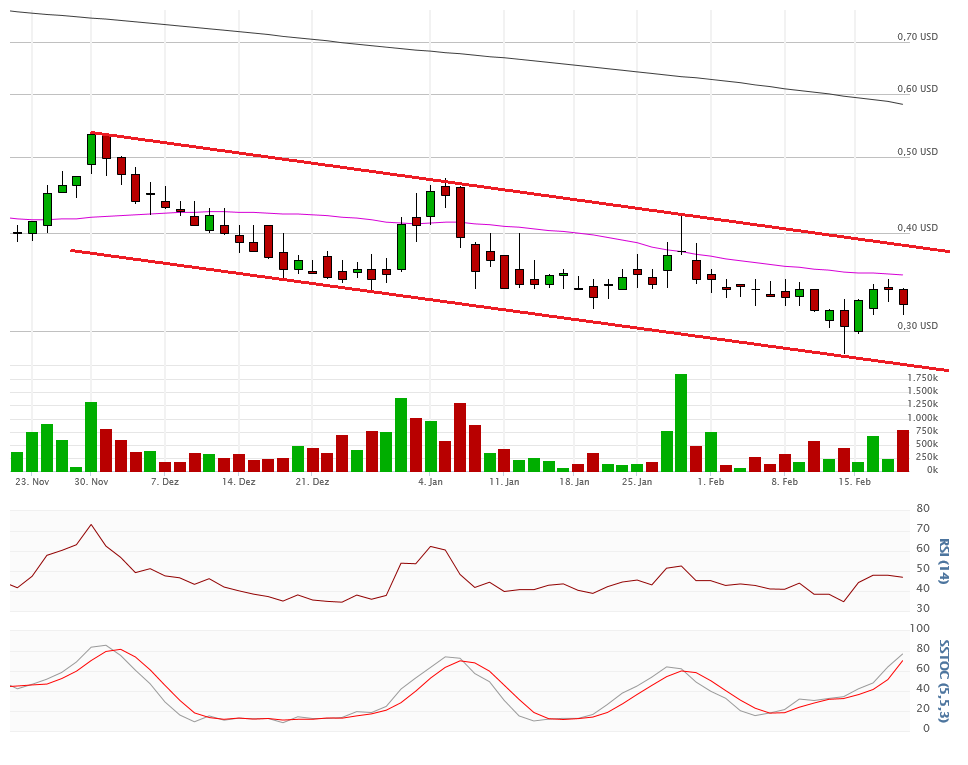Select the 18. Jan date label

click(x=574, y=482)
